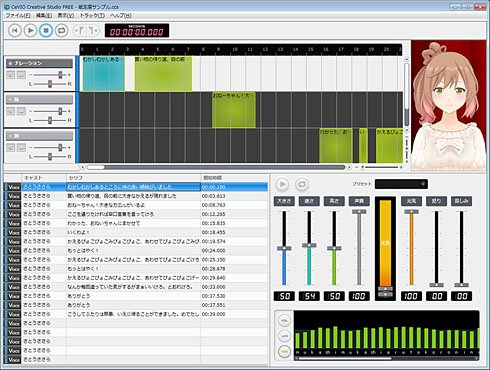Select the LEN graph mode button
This screenshot has height=370, width=490.
pos(284,336)
